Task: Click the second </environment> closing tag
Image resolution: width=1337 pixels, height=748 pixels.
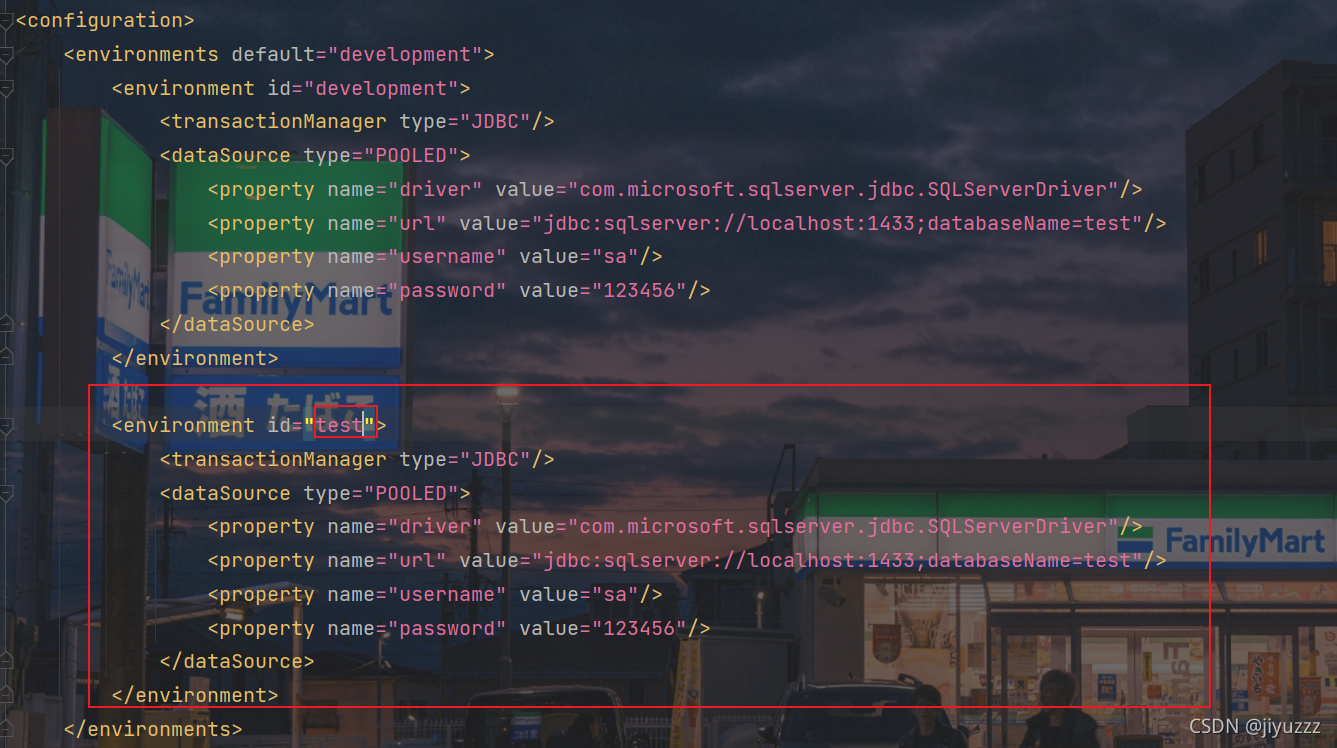Action: tap(195, 695)
